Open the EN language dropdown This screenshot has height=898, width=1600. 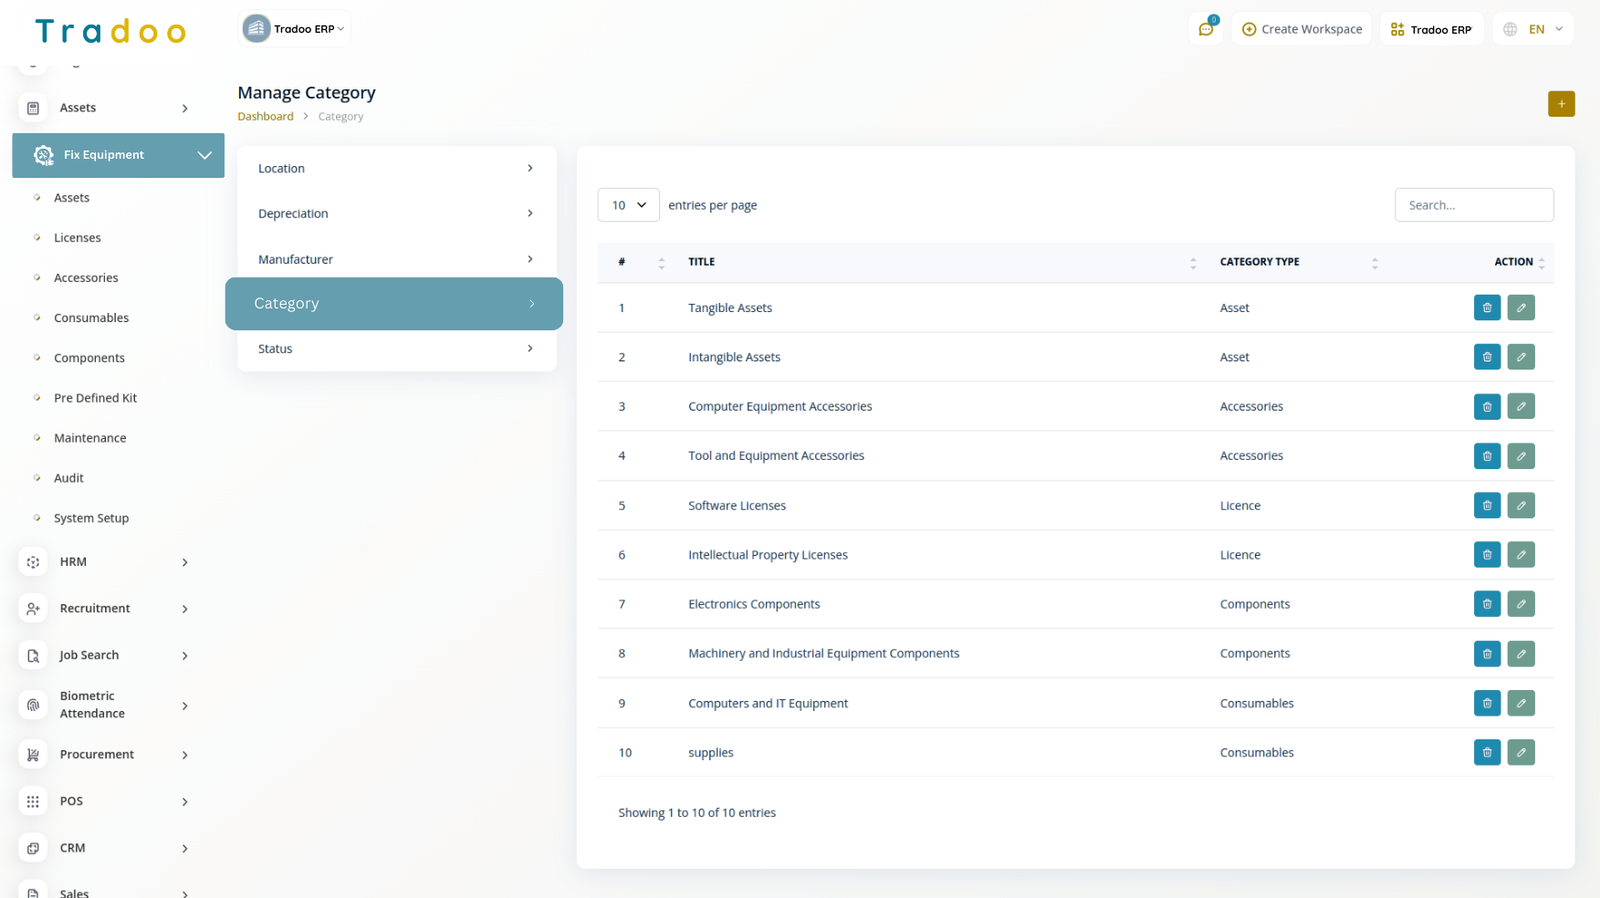(x=1534, y=29)
